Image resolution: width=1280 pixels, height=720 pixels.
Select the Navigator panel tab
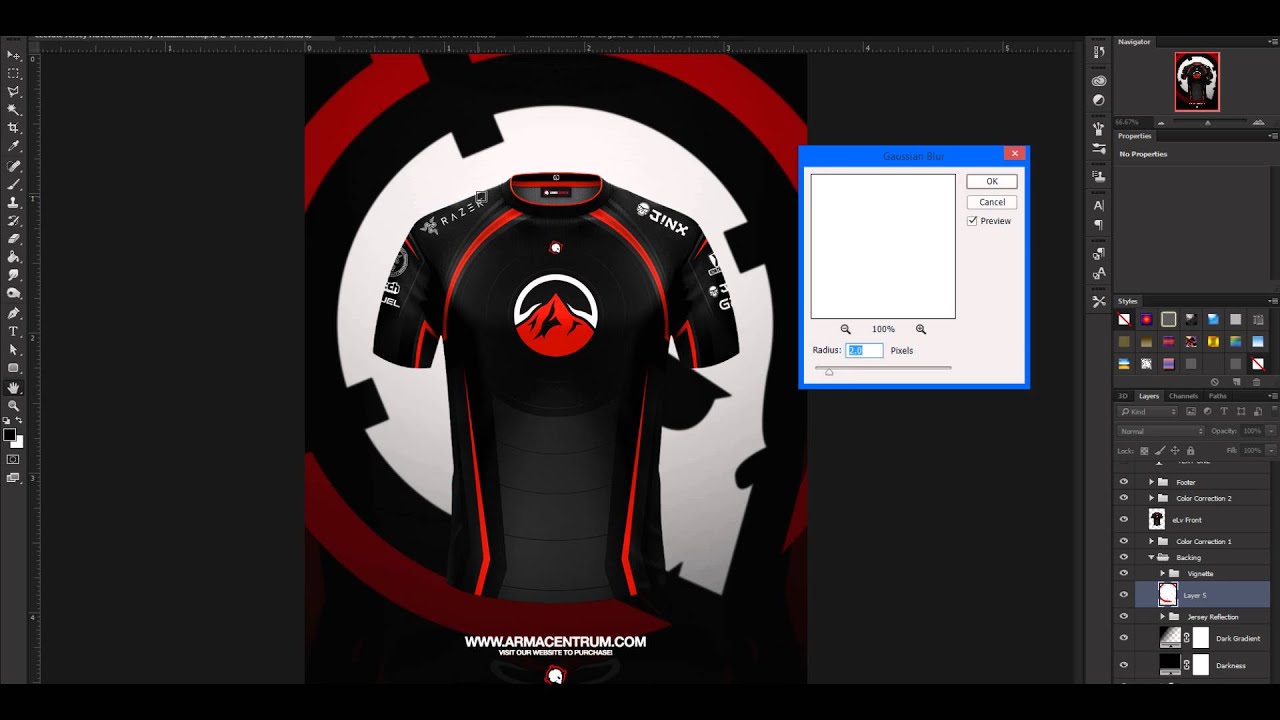coord(1134,42)
